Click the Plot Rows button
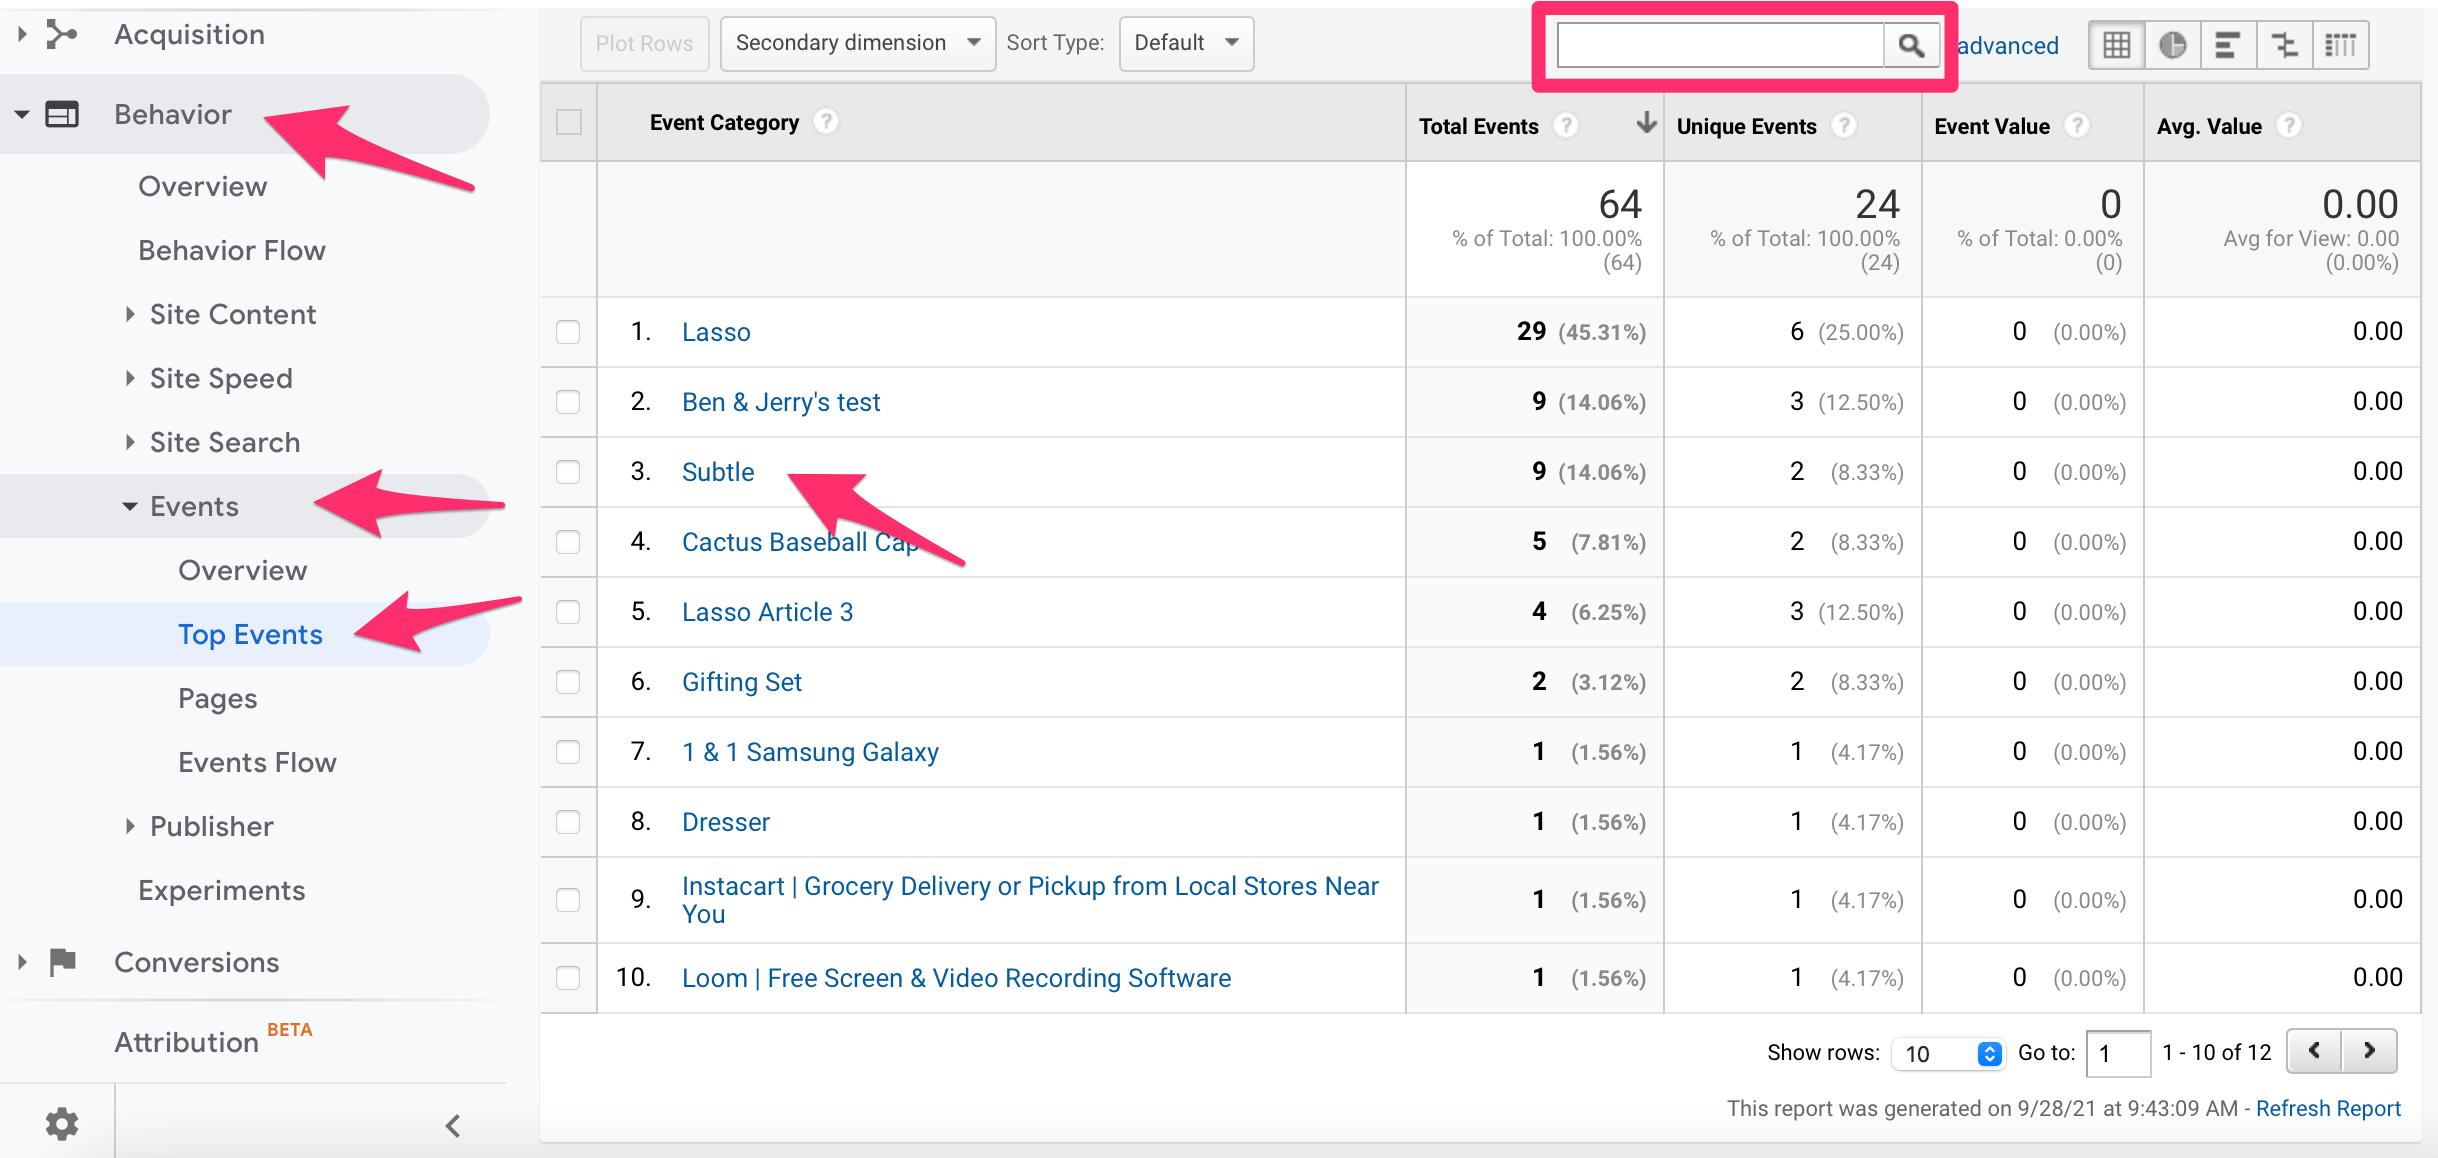 pyautogui.click(x=645, y=43)
